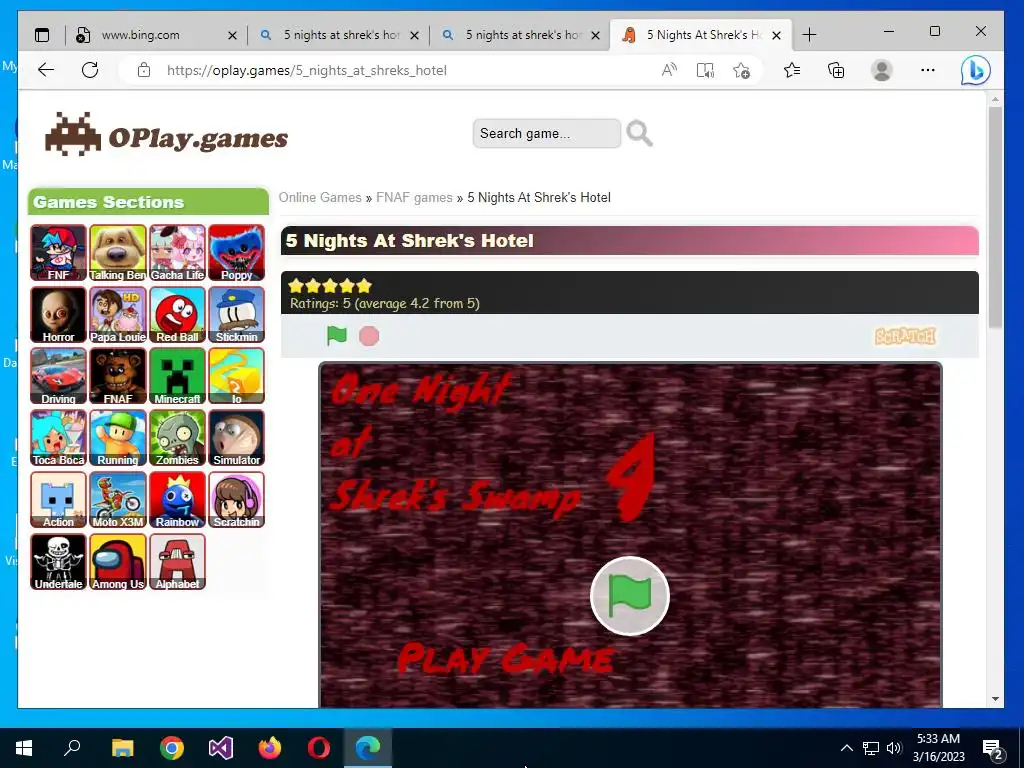The image size is (1024, 768).
Task: View site information lock icon
Action: point(144,70)
